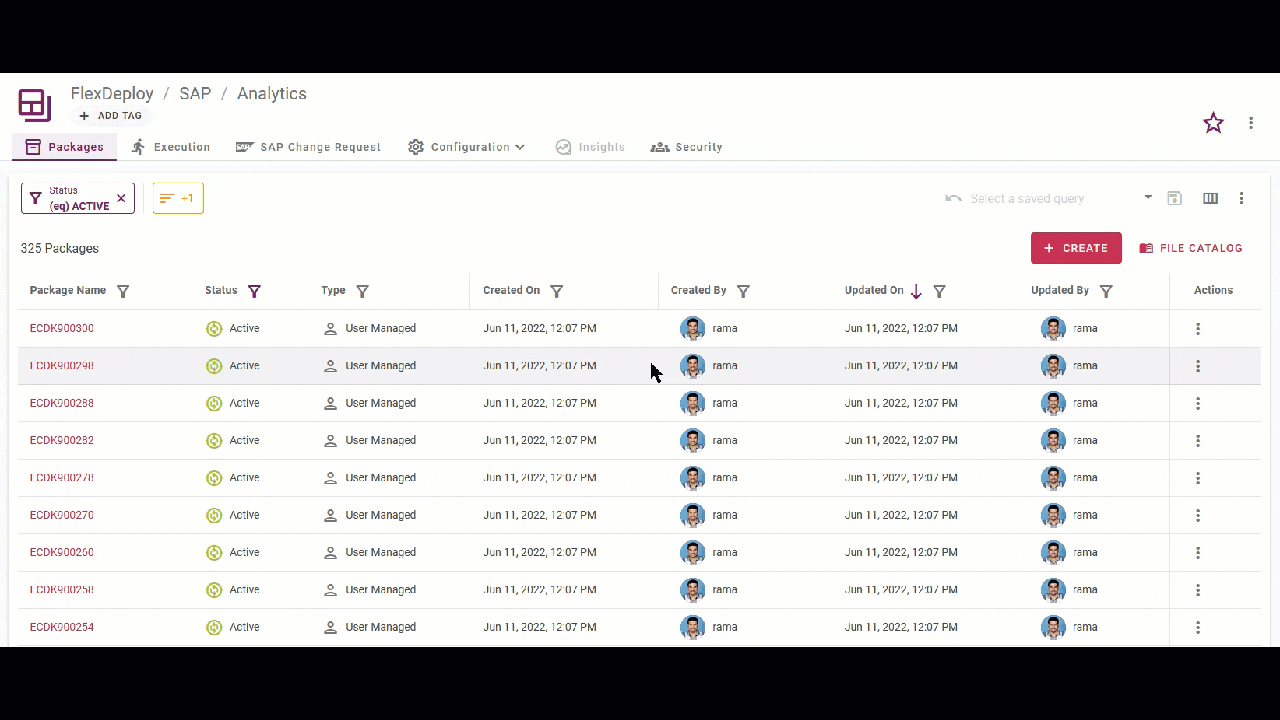Viewport: 1280px width, 720px height.
Task: Mark the project as favorite with the star
Action: [x=1213, y=123]
